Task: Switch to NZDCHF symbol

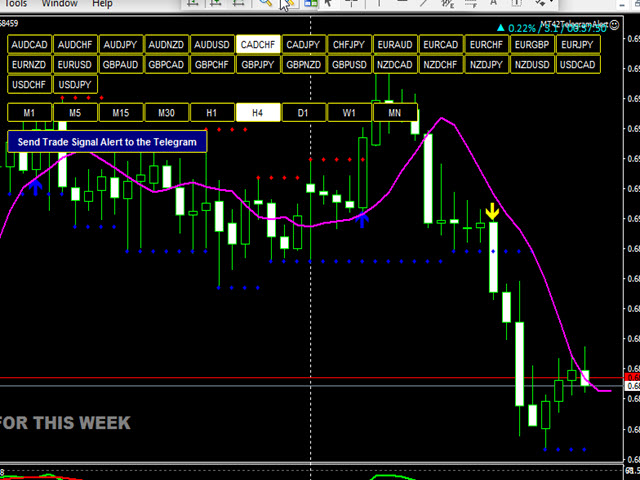Action: click(x=441, y=64)
